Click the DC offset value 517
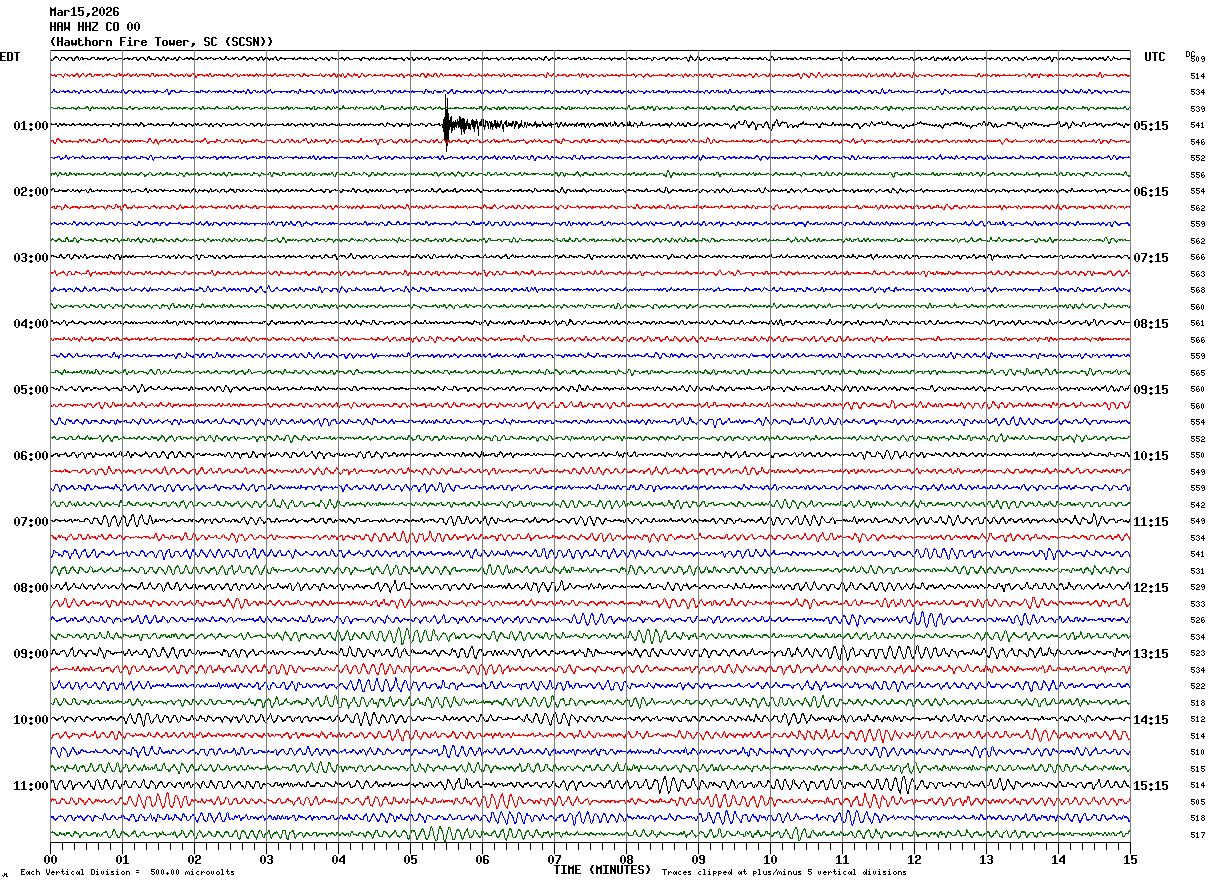 [x=1197, y=835]
